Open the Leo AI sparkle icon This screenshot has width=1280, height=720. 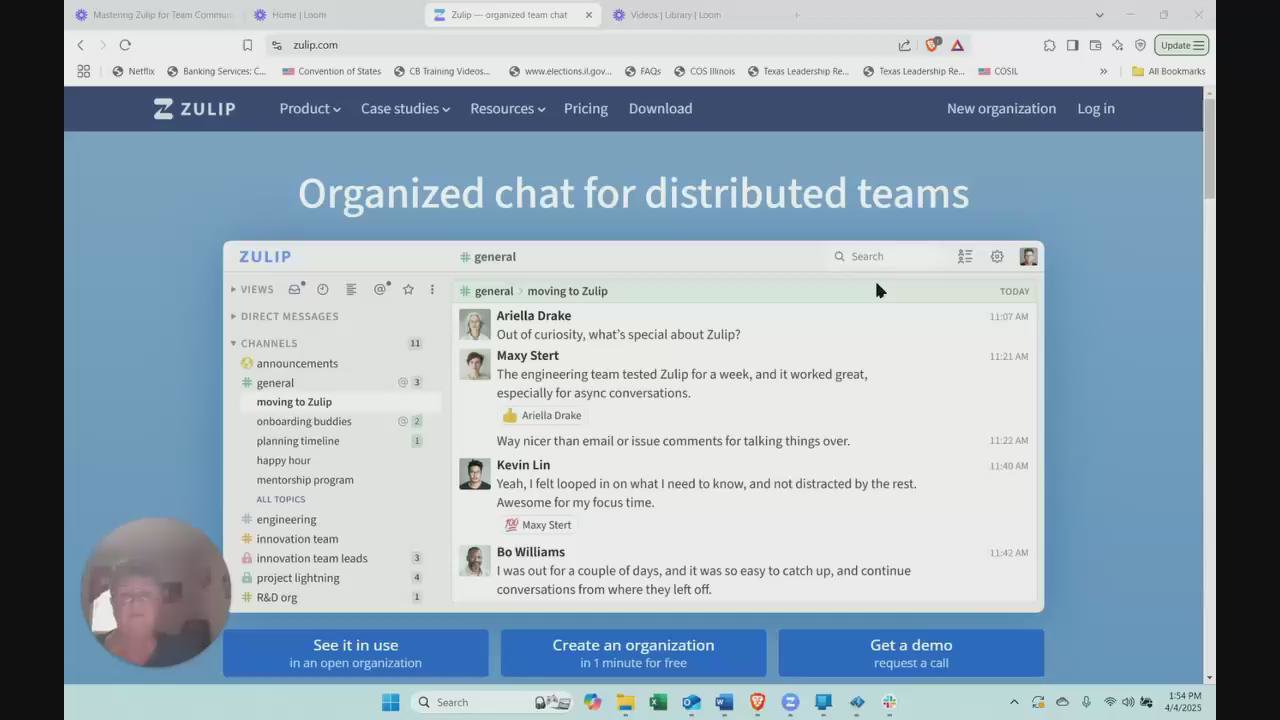pyautogui.click(x=1117, y=45)
